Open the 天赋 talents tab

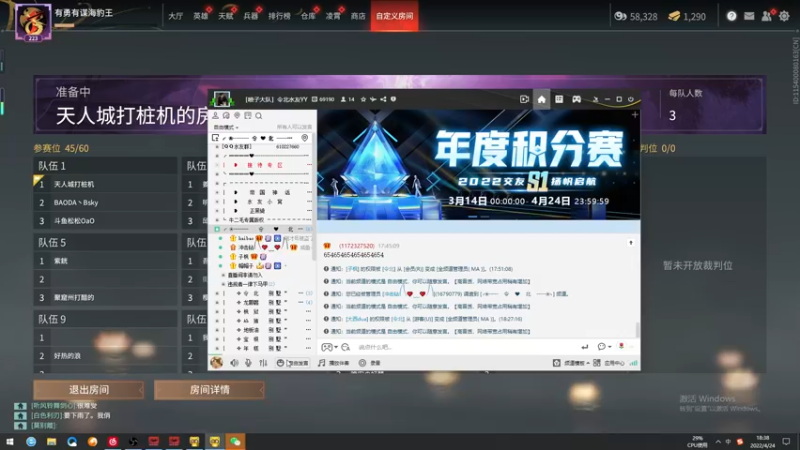226,16
